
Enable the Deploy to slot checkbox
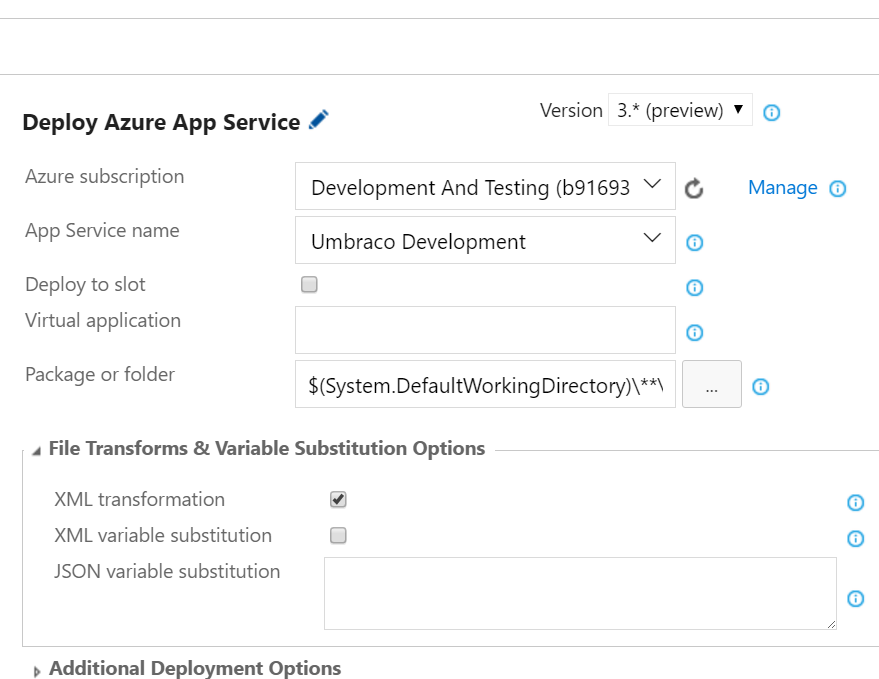pyautogui.click(x=310, y=285)
